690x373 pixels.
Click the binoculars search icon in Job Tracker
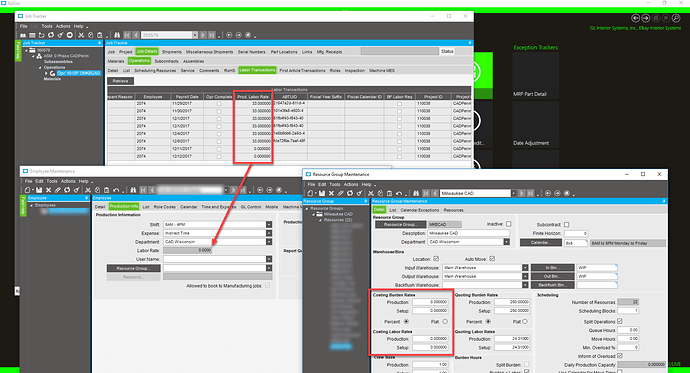tap(117, 35)
